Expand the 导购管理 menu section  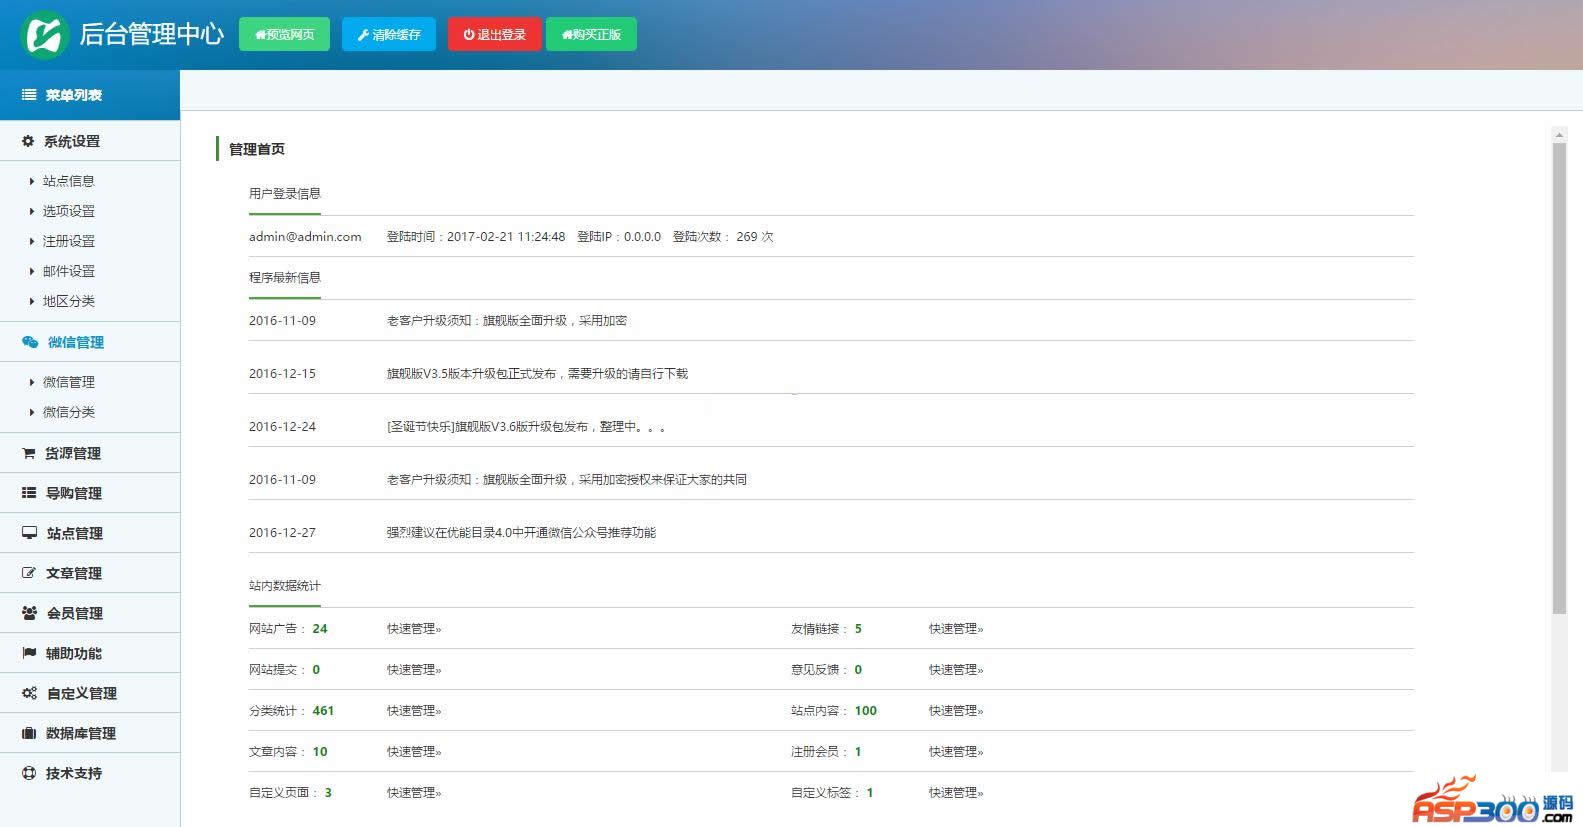pyautogui.click(x=90, y=493)
